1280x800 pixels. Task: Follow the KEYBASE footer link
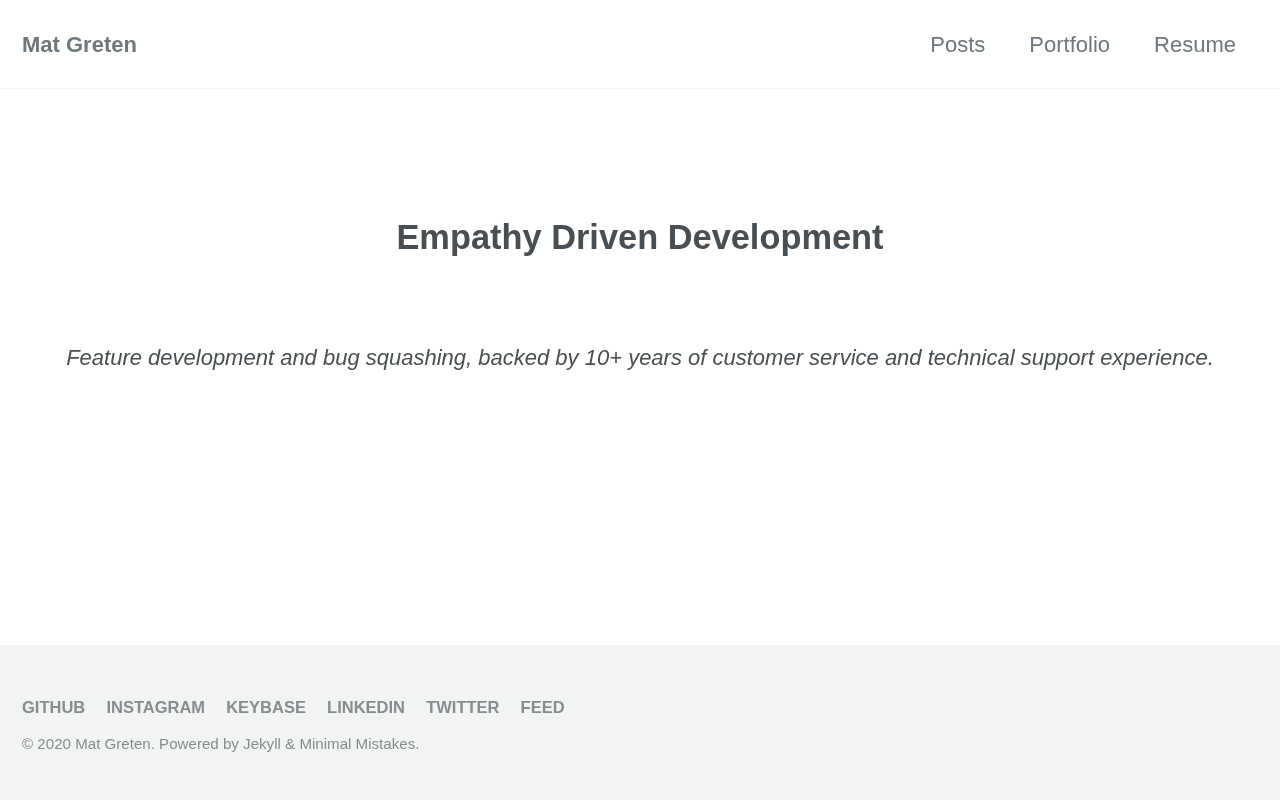pyautogui.click(x=265, y=707)
